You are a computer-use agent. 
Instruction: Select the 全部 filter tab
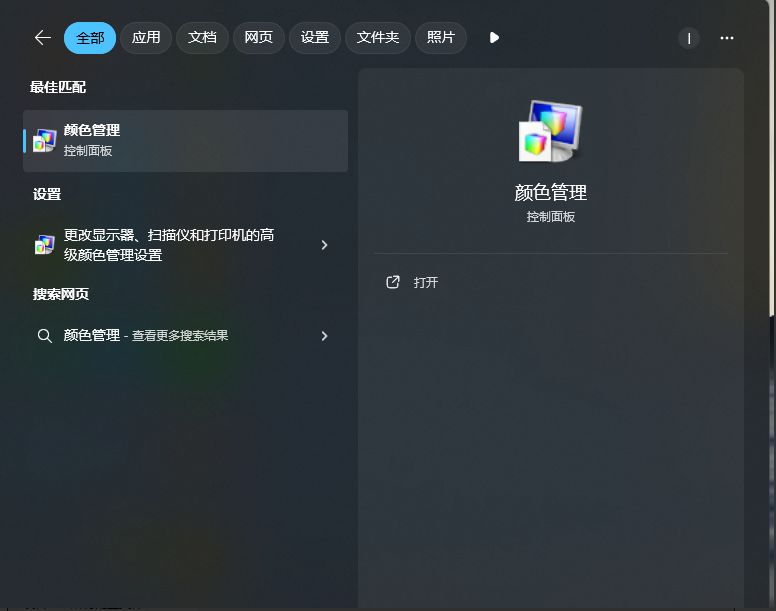90,38
